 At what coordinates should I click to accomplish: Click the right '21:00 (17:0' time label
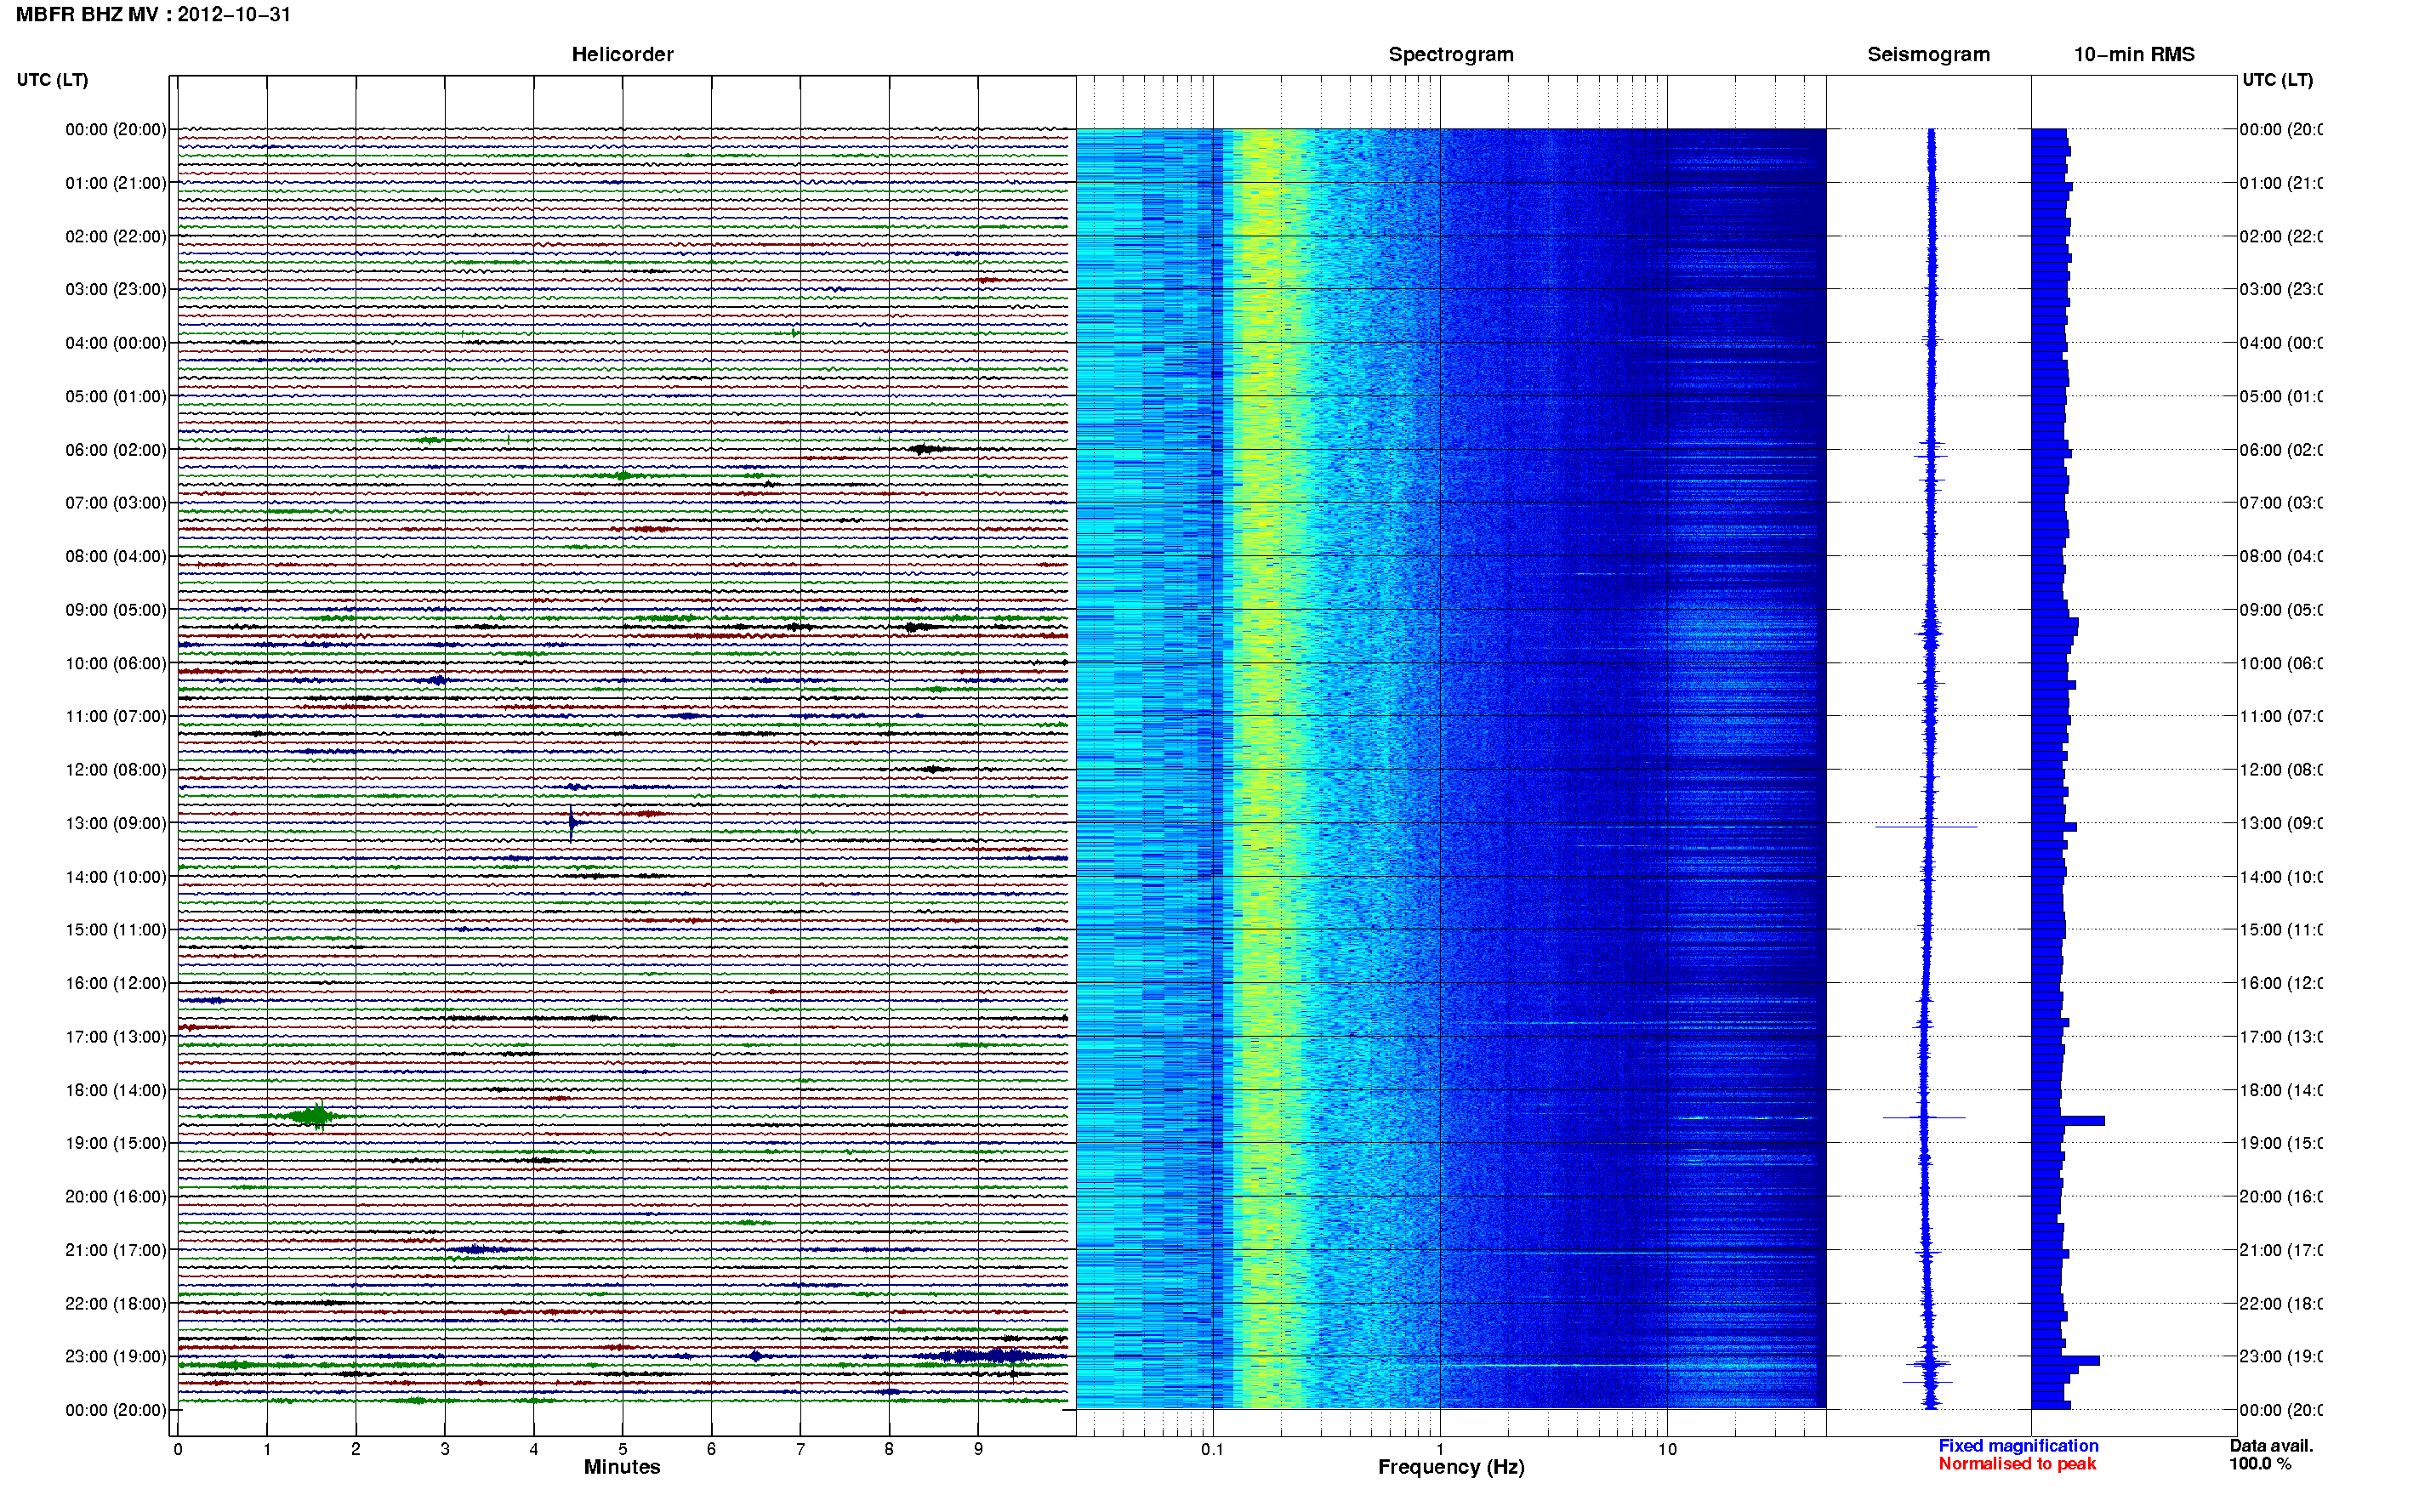pos(2281,1250)
